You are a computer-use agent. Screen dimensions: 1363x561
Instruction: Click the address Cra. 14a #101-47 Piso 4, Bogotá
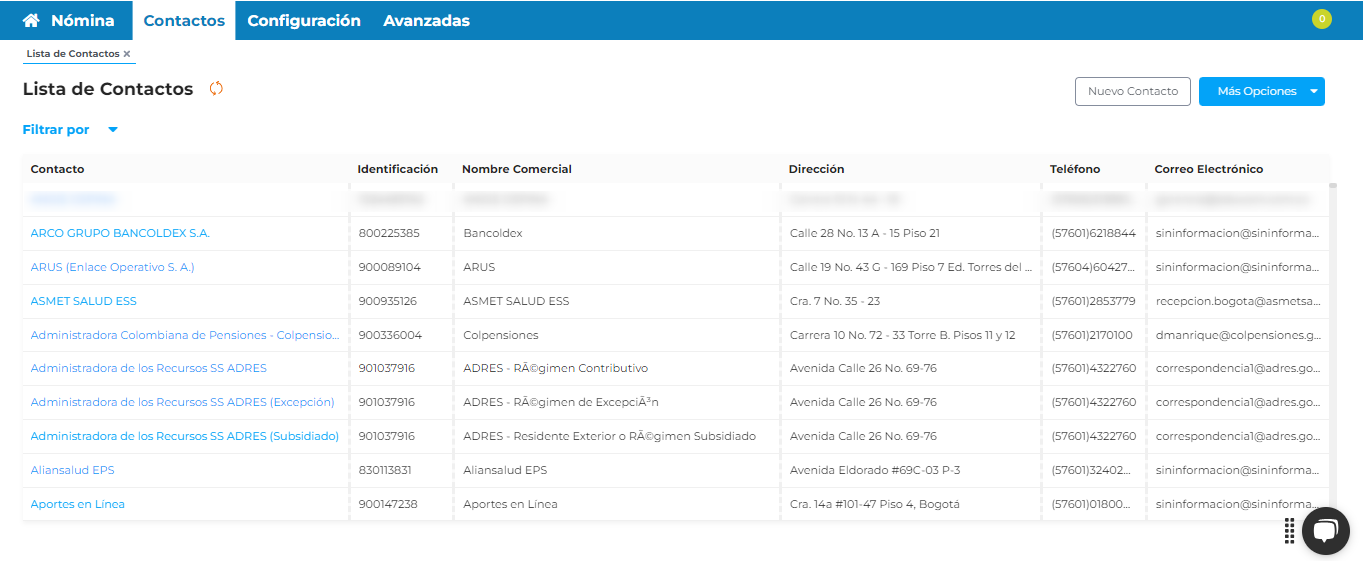875,504
